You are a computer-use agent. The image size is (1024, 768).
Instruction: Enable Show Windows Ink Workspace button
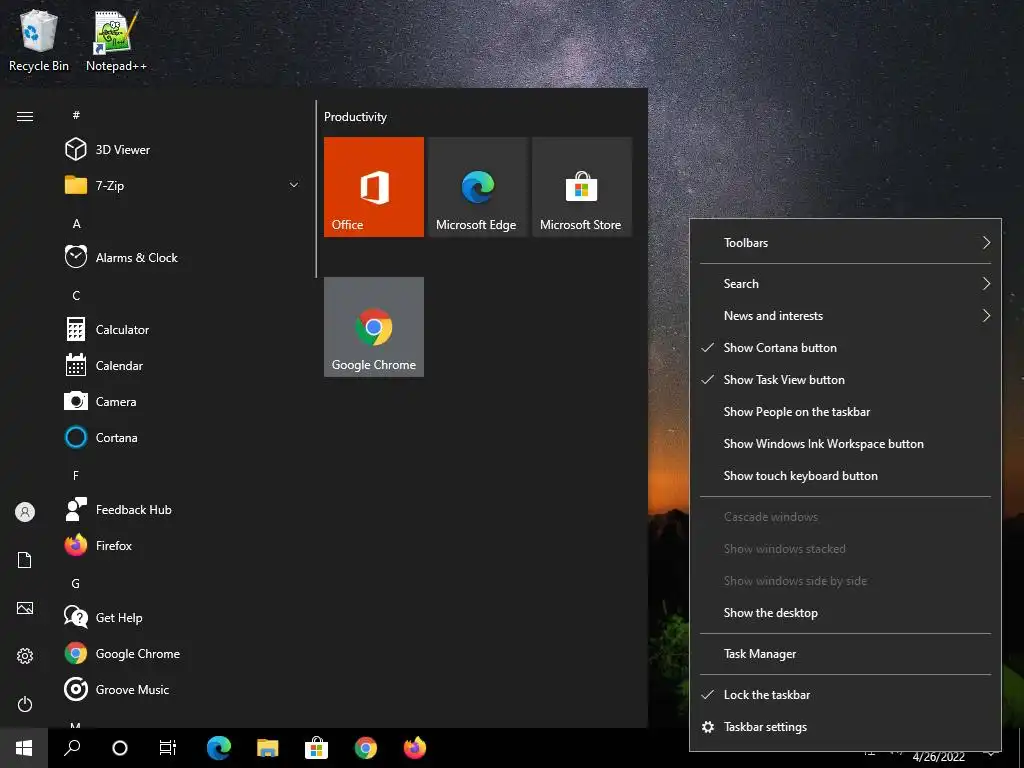click(845, 443)
